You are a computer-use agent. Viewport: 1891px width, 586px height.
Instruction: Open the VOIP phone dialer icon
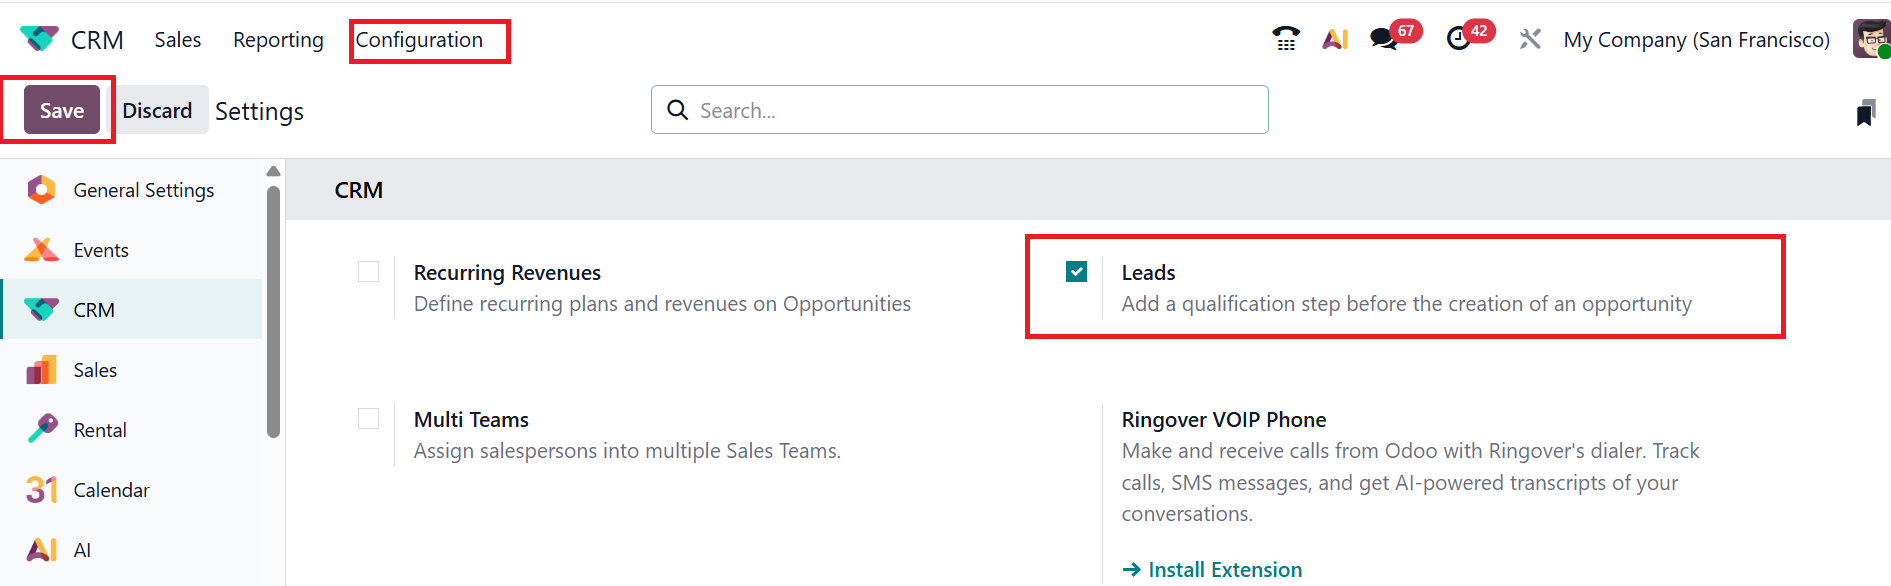[x=1286, y=39]
